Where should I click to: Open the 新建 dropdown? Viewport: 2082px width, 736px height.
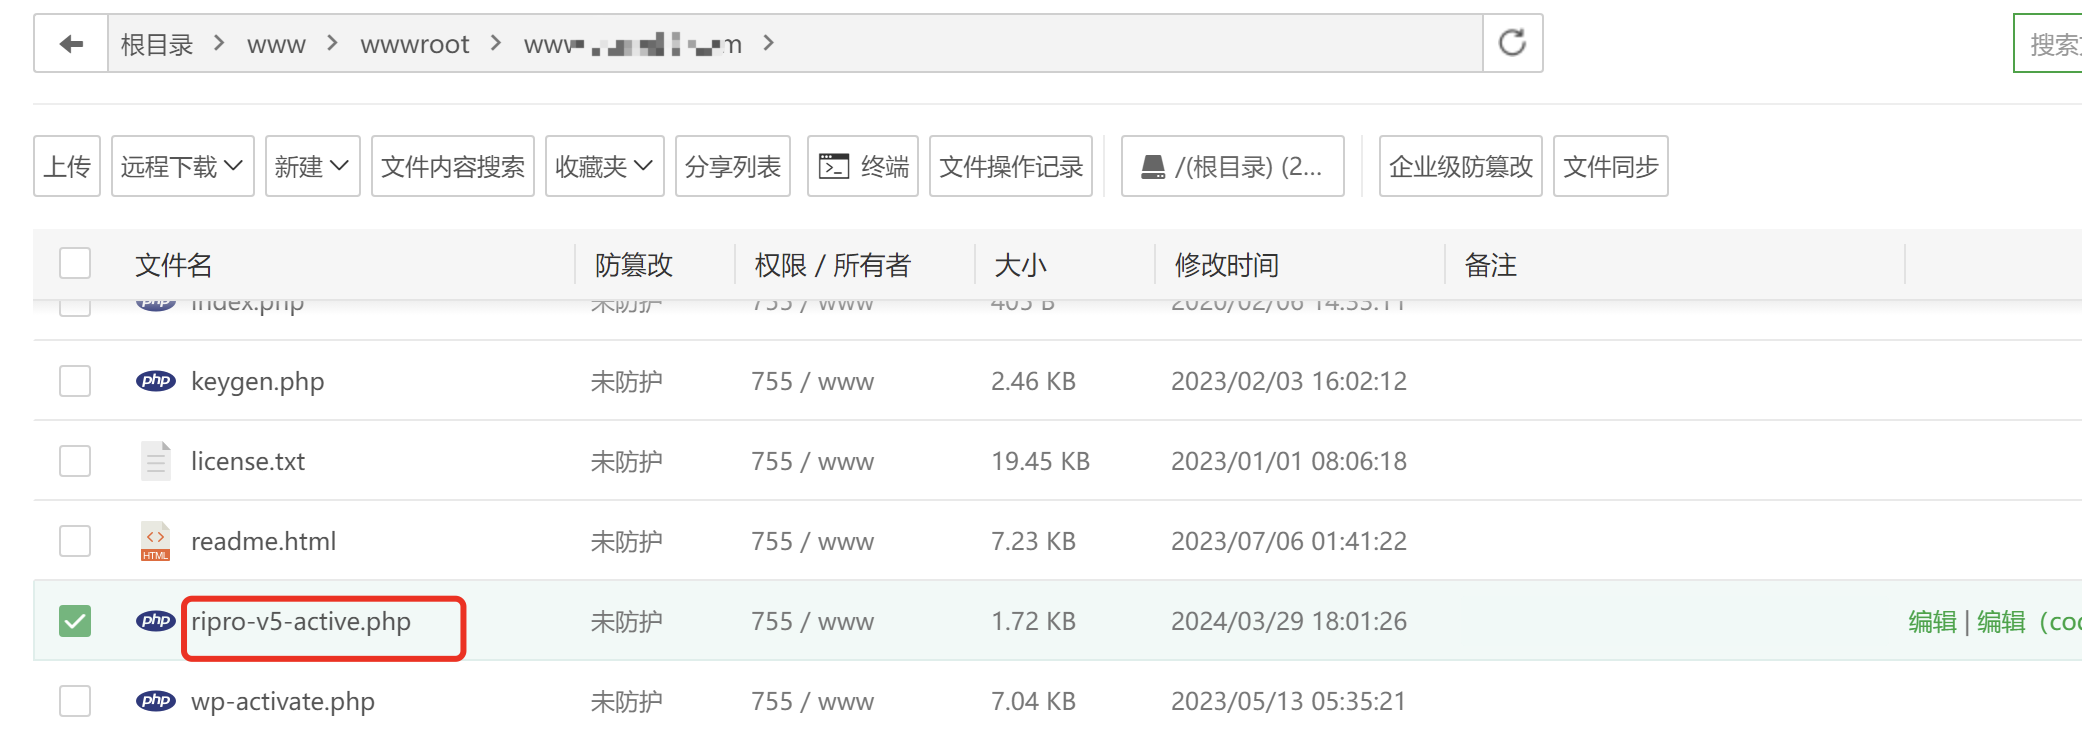tap(312, 166)
